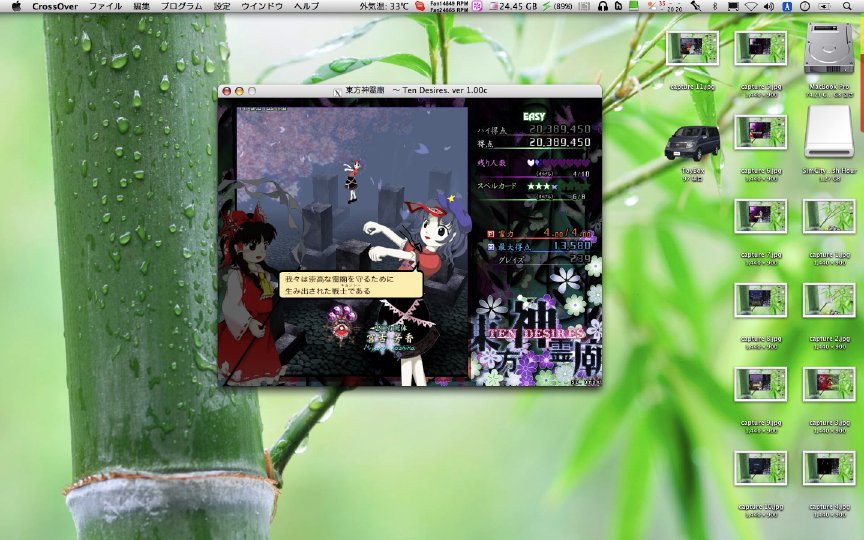
Task: Select the capture 9.jpg thumbnail
Action: (x=760, y=384)
